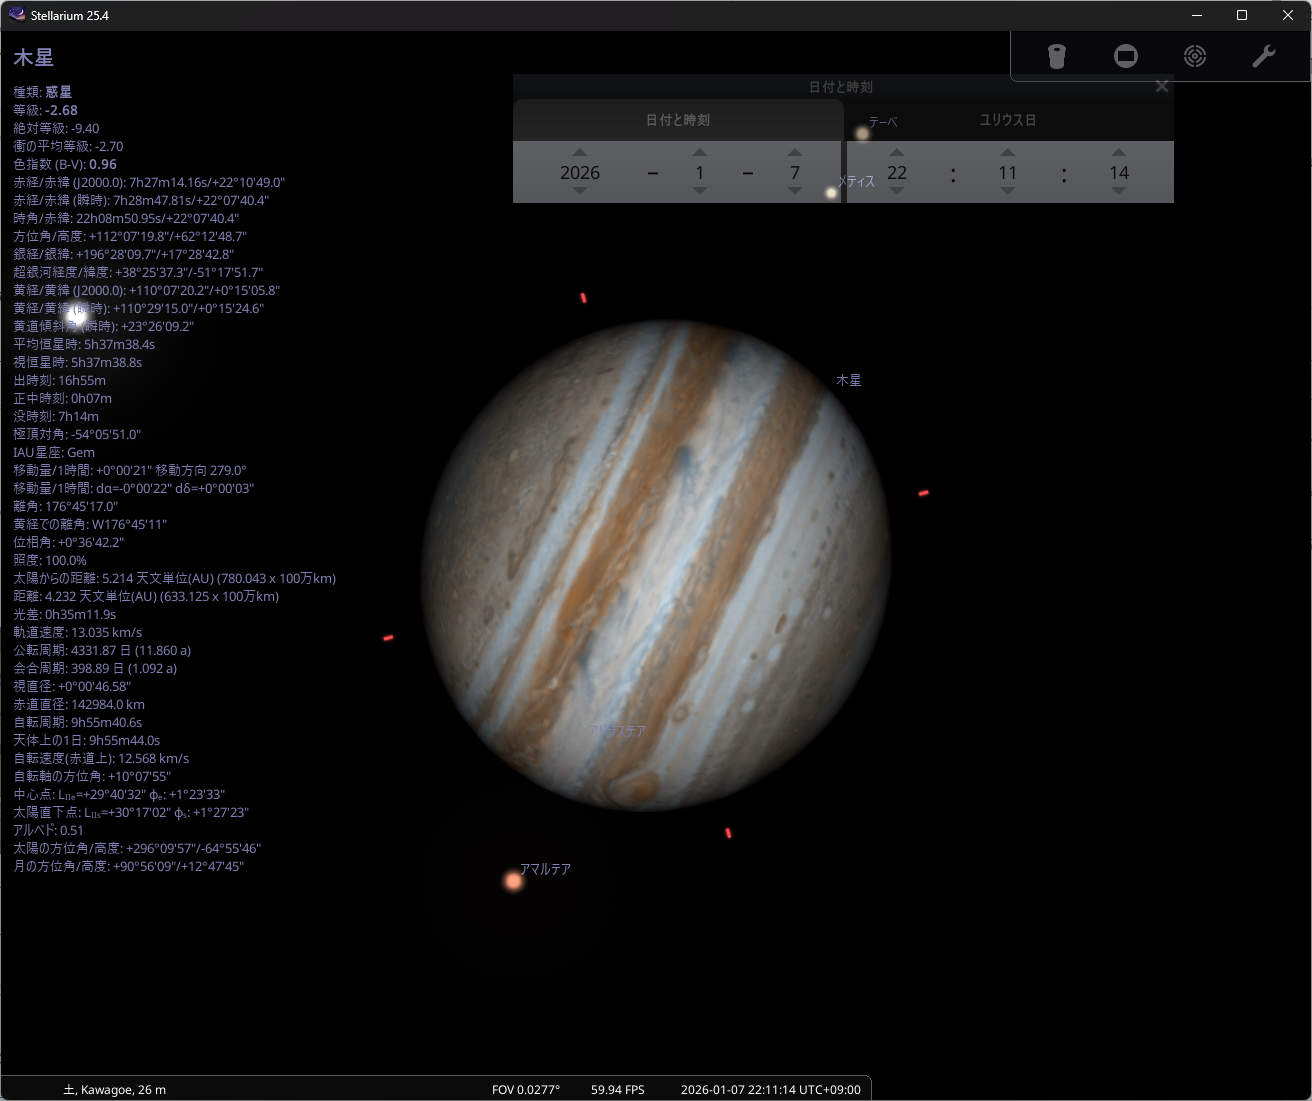The image size is (1312, 1101).
Task: Decrement the day value 7 with down arrow
Action: [795, 191]
